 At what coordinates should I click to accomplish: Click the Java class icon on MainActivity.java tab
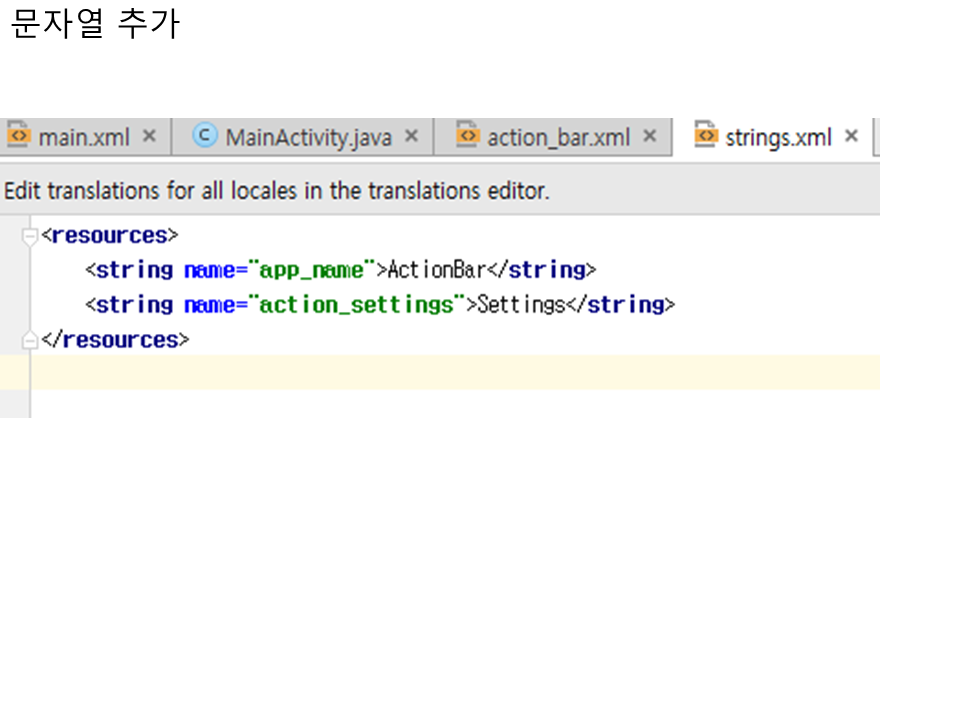[205, 136]
